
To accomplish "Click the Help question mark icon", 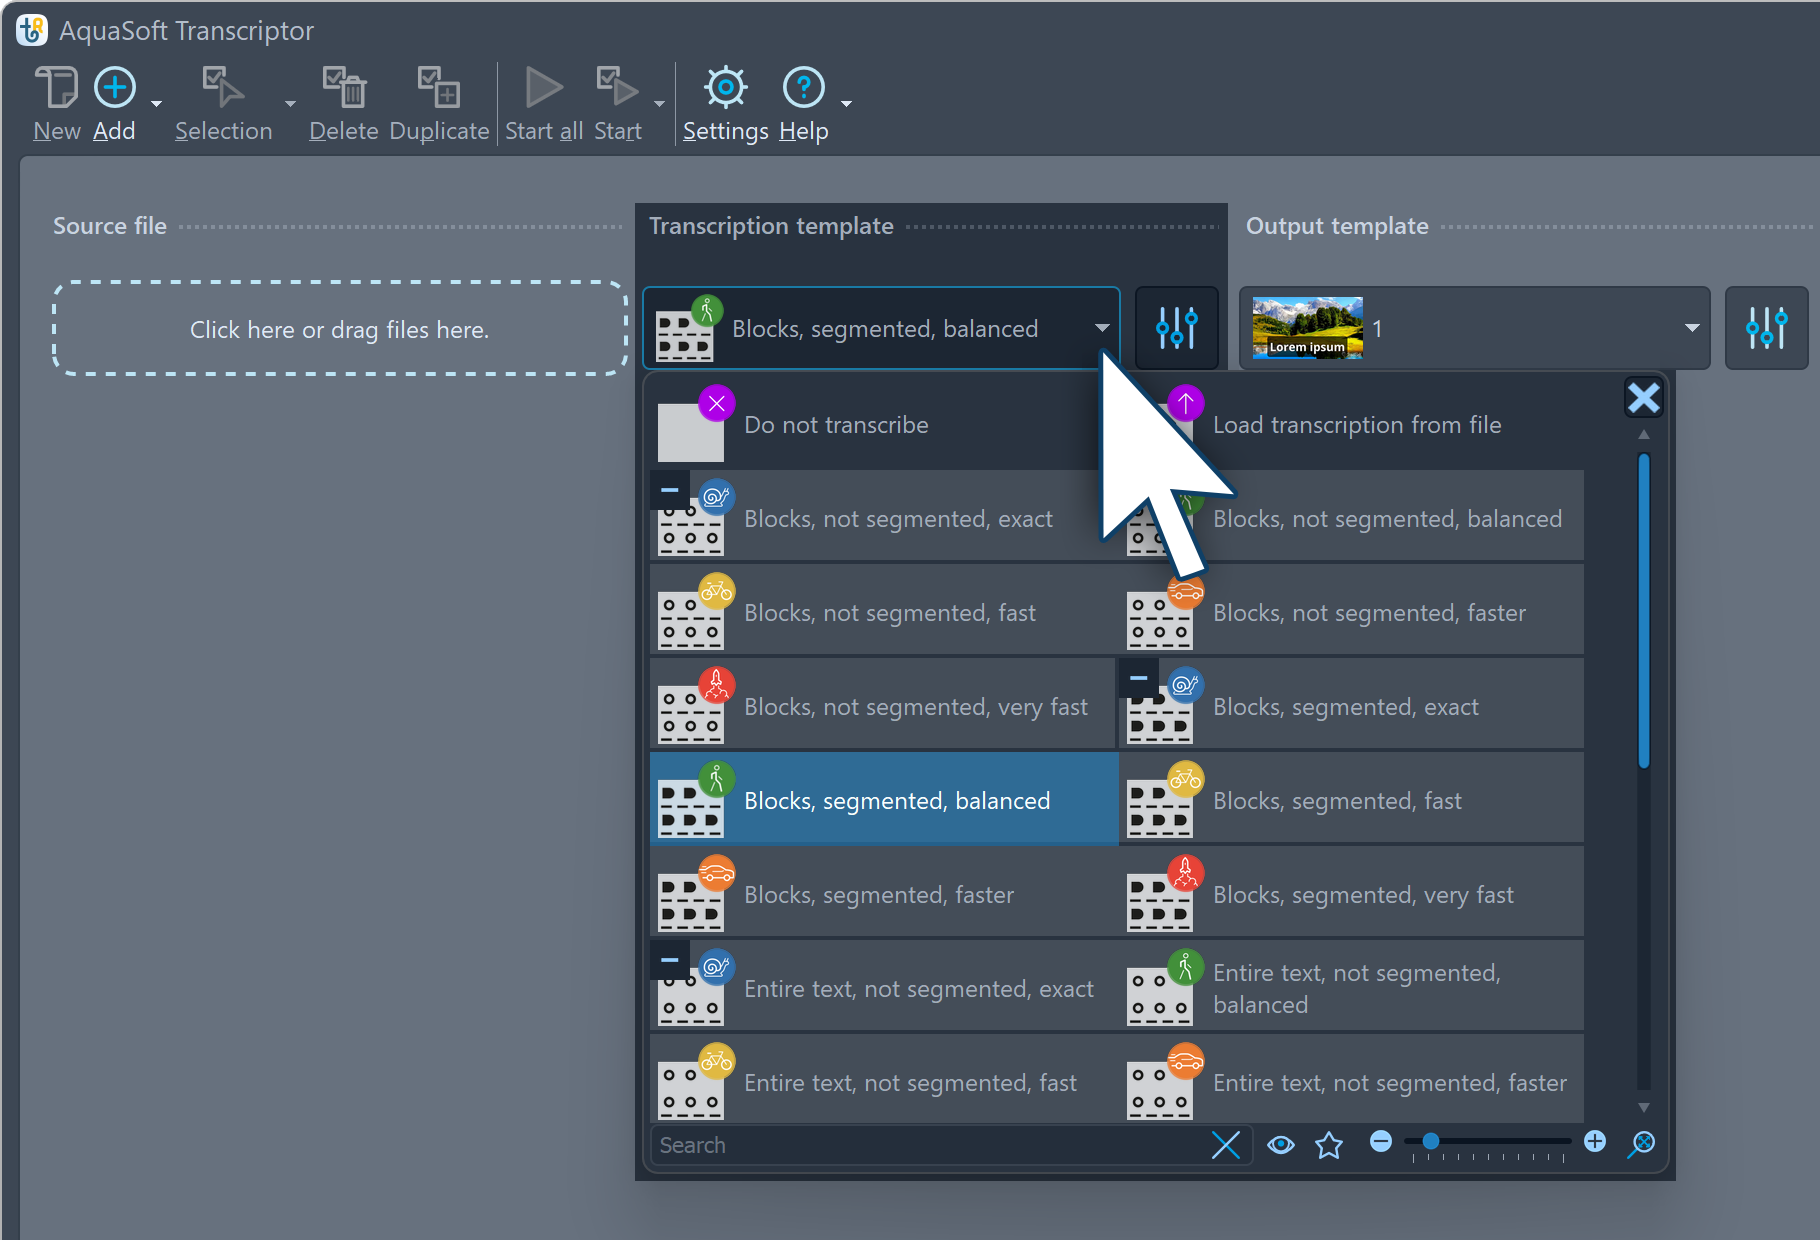I will coord(803,88).
